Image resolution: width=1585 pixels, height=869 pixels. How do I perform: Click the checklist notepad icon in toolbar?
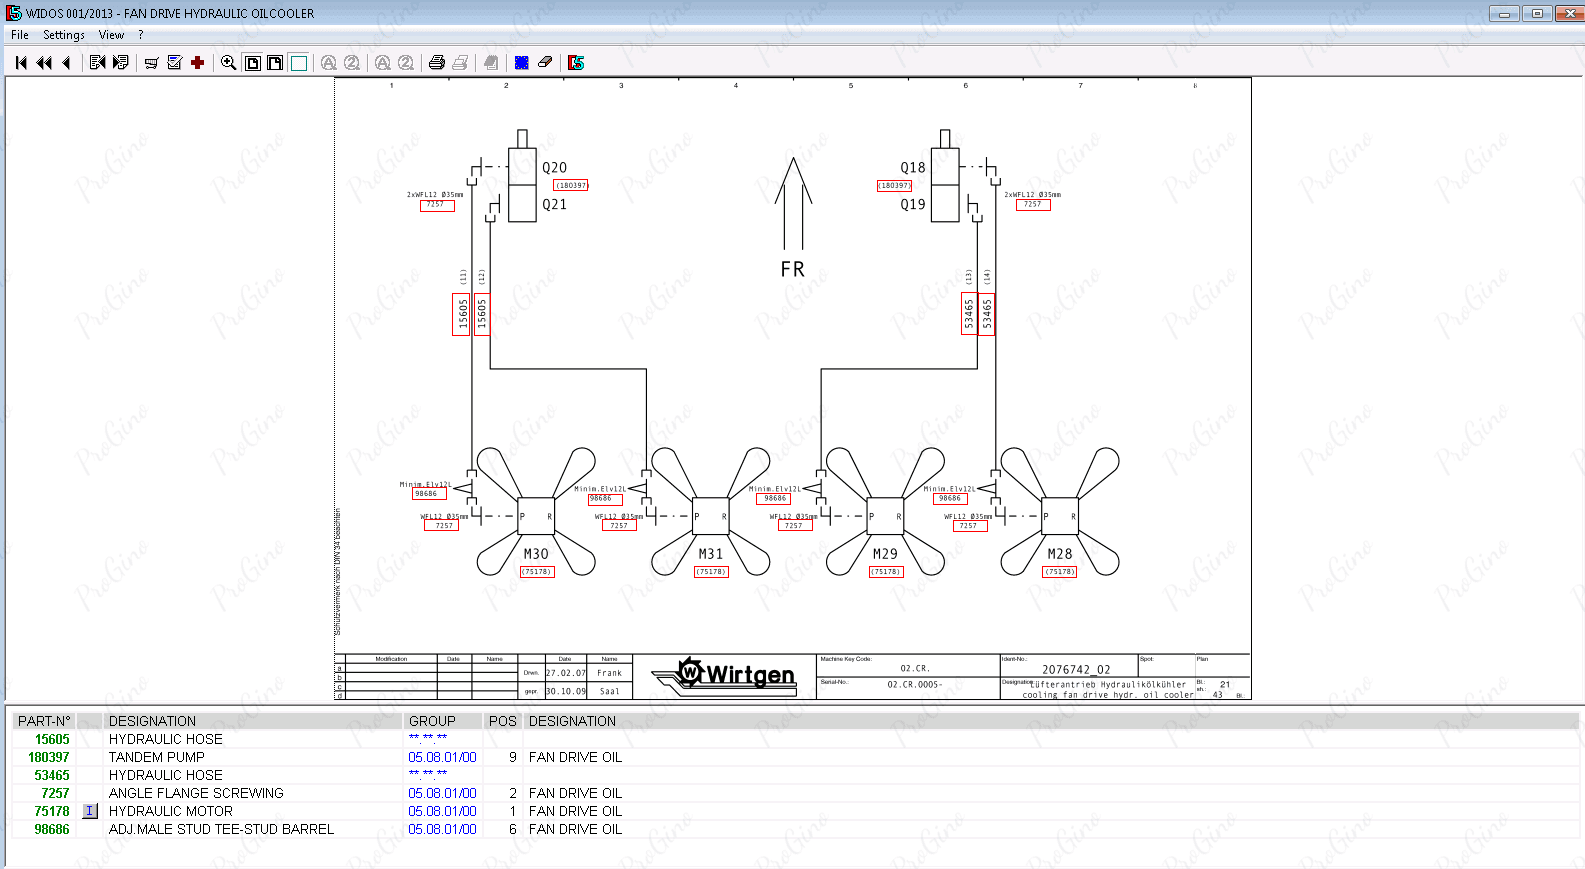coord(175,63)
